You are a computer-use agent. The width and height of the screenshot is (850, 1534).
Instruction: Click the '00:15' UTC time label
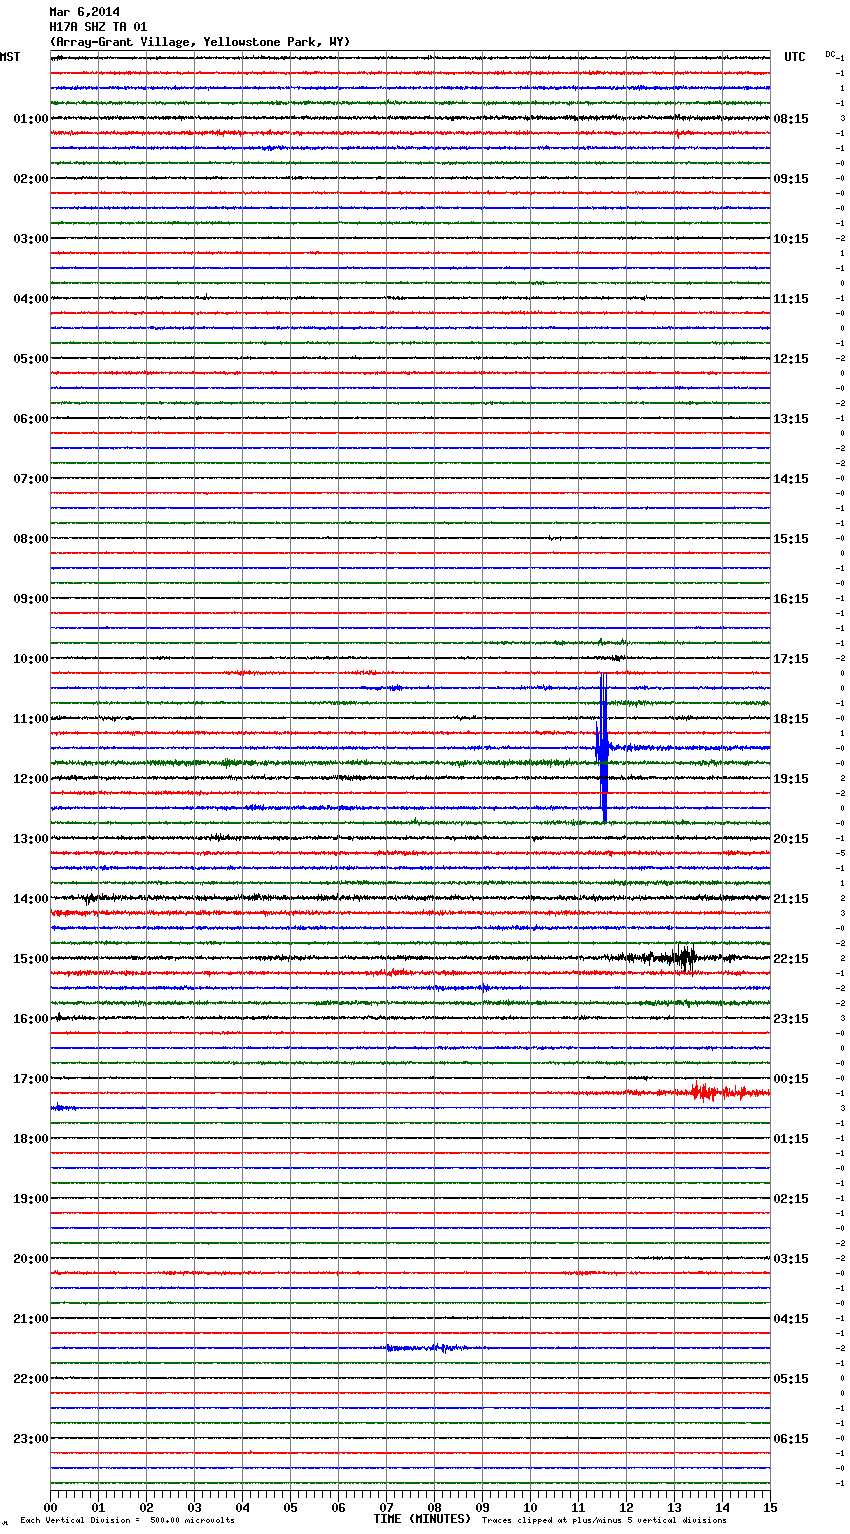pos(791,1079)
